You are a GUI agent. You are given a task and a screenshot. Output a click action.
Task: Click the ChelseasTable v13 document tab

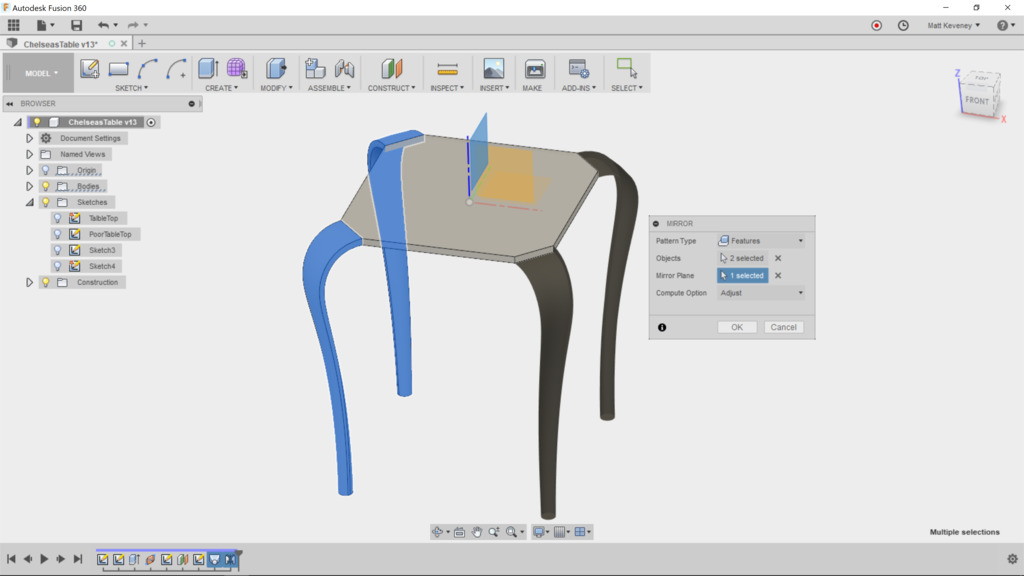coord(62,44)
